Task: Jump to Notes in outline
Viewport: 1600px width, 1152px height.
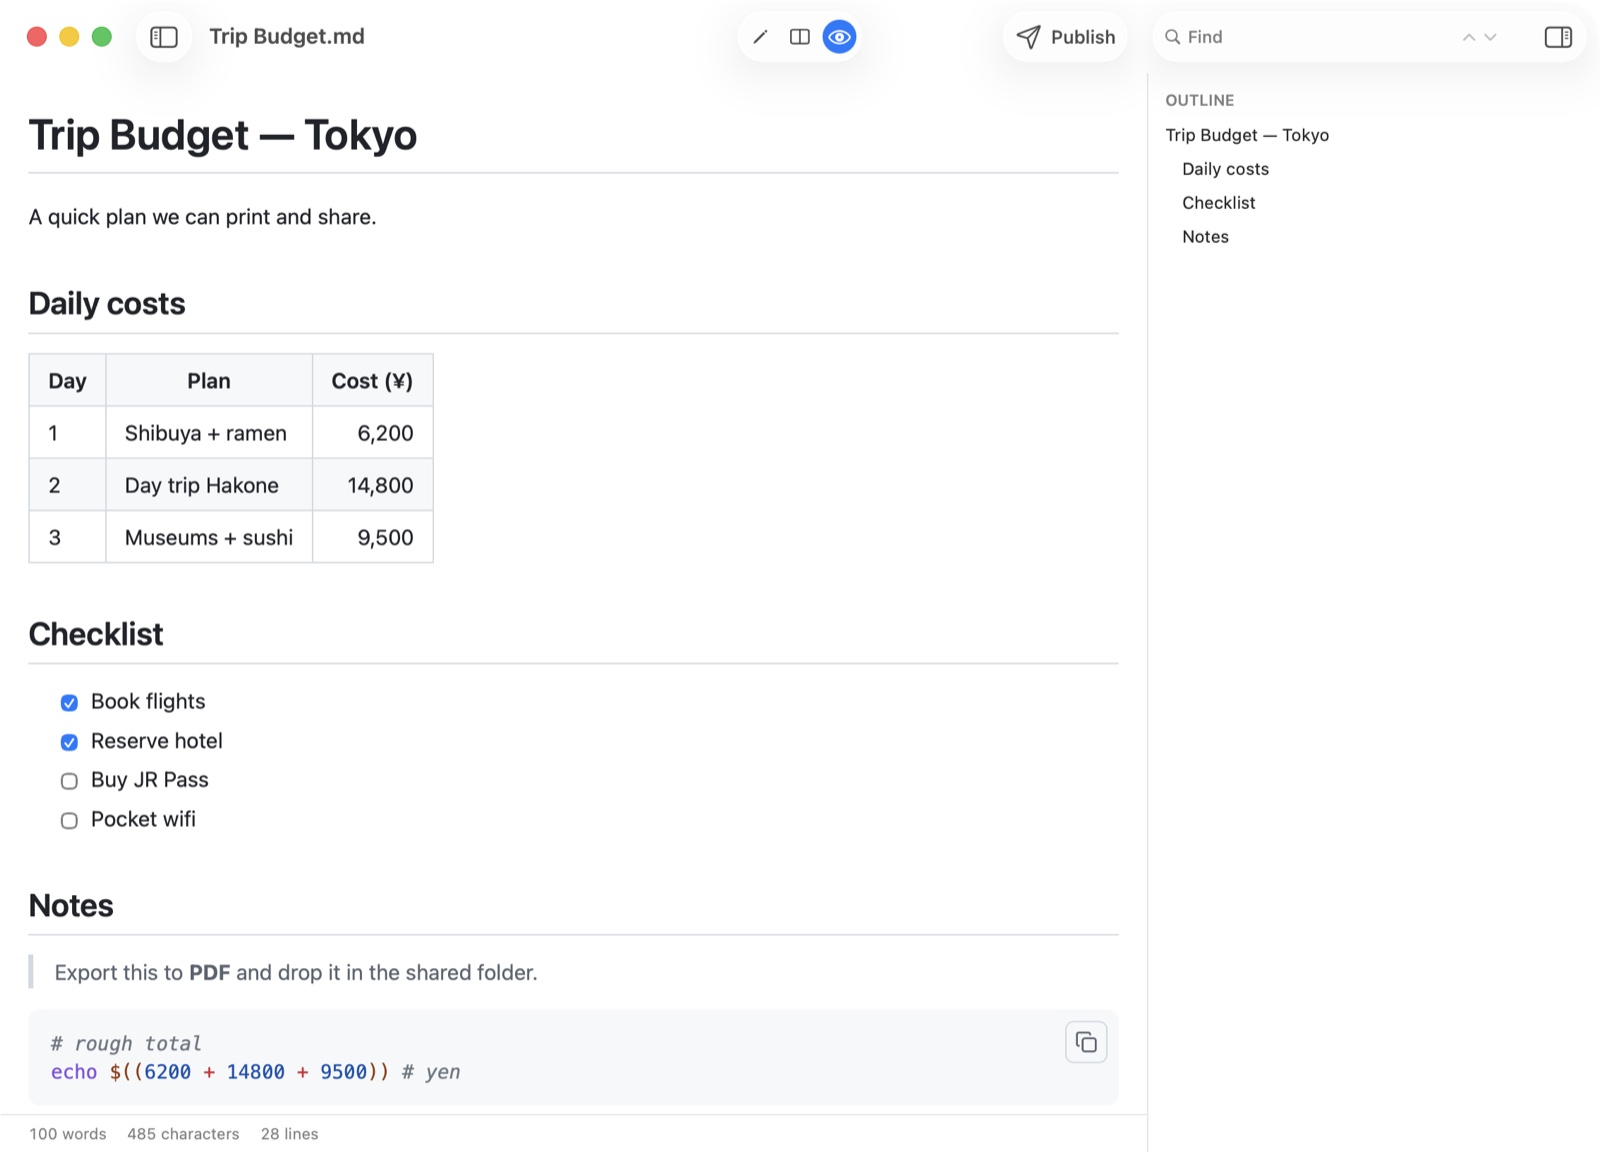Action: tap(1205, 237)
